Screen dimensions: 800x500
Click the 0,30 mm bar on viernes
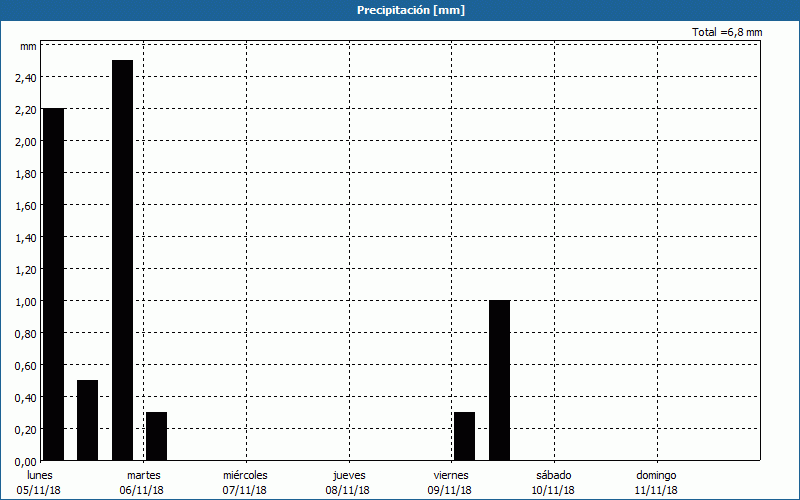tap(464, 436)
